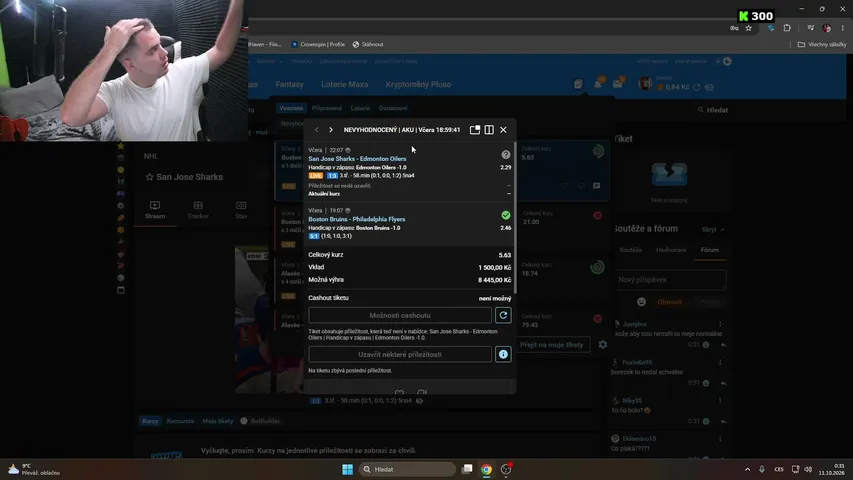Favorite San Jose Sharks with star

150,177
